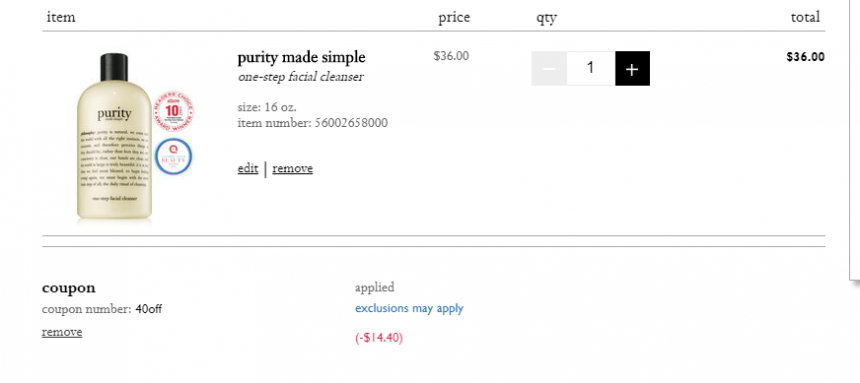Click the price column header
Viewport: 860px width, 383px height.
pos(454,18)
